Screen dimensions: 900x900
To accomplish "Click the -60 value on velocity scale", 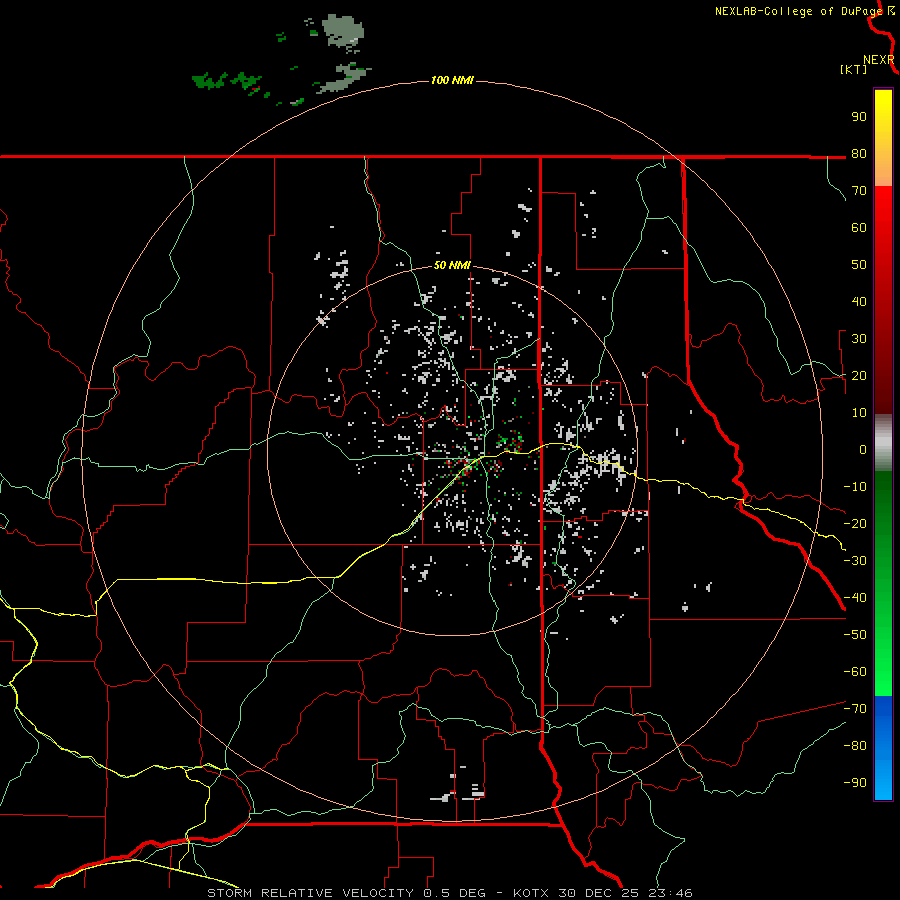I will pyautogui.click(x=855, y=672).
